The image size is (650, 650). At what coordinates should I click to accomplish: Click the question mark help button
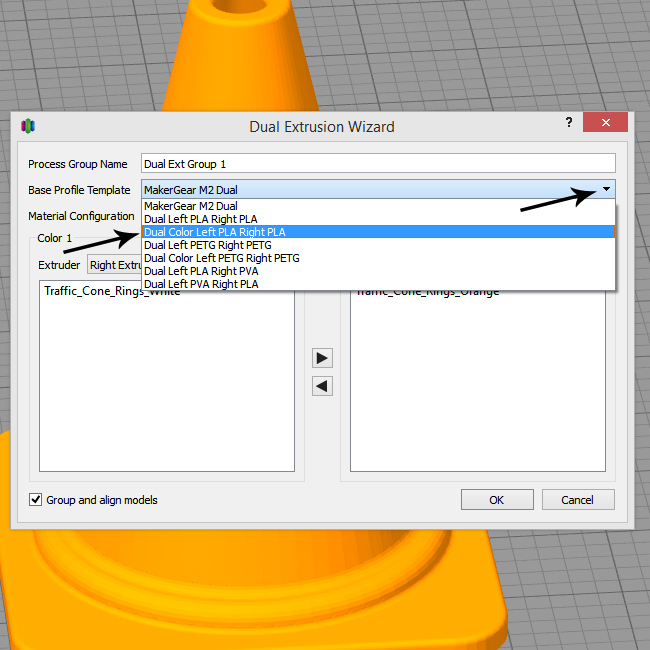(568, 122)
